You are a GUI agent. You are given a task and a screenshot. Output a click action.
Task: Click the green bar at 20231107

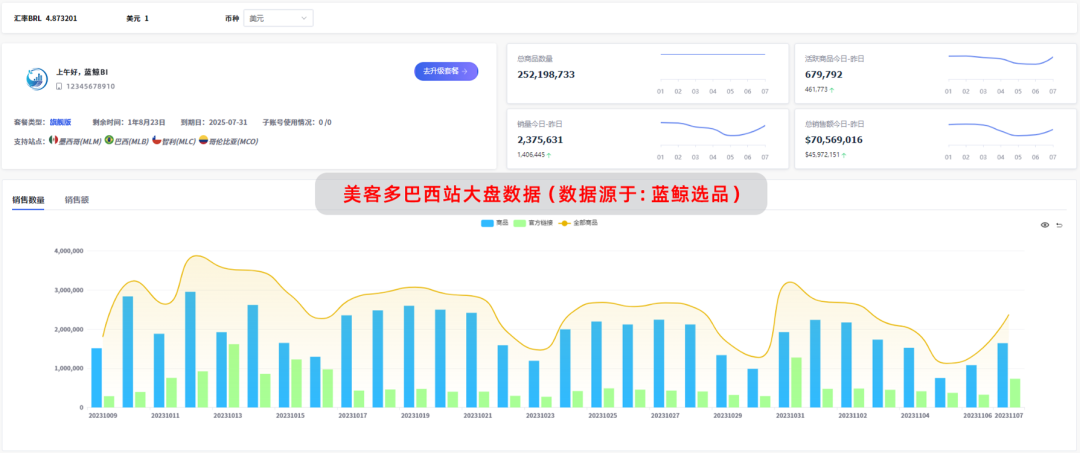click(1015, 393)
